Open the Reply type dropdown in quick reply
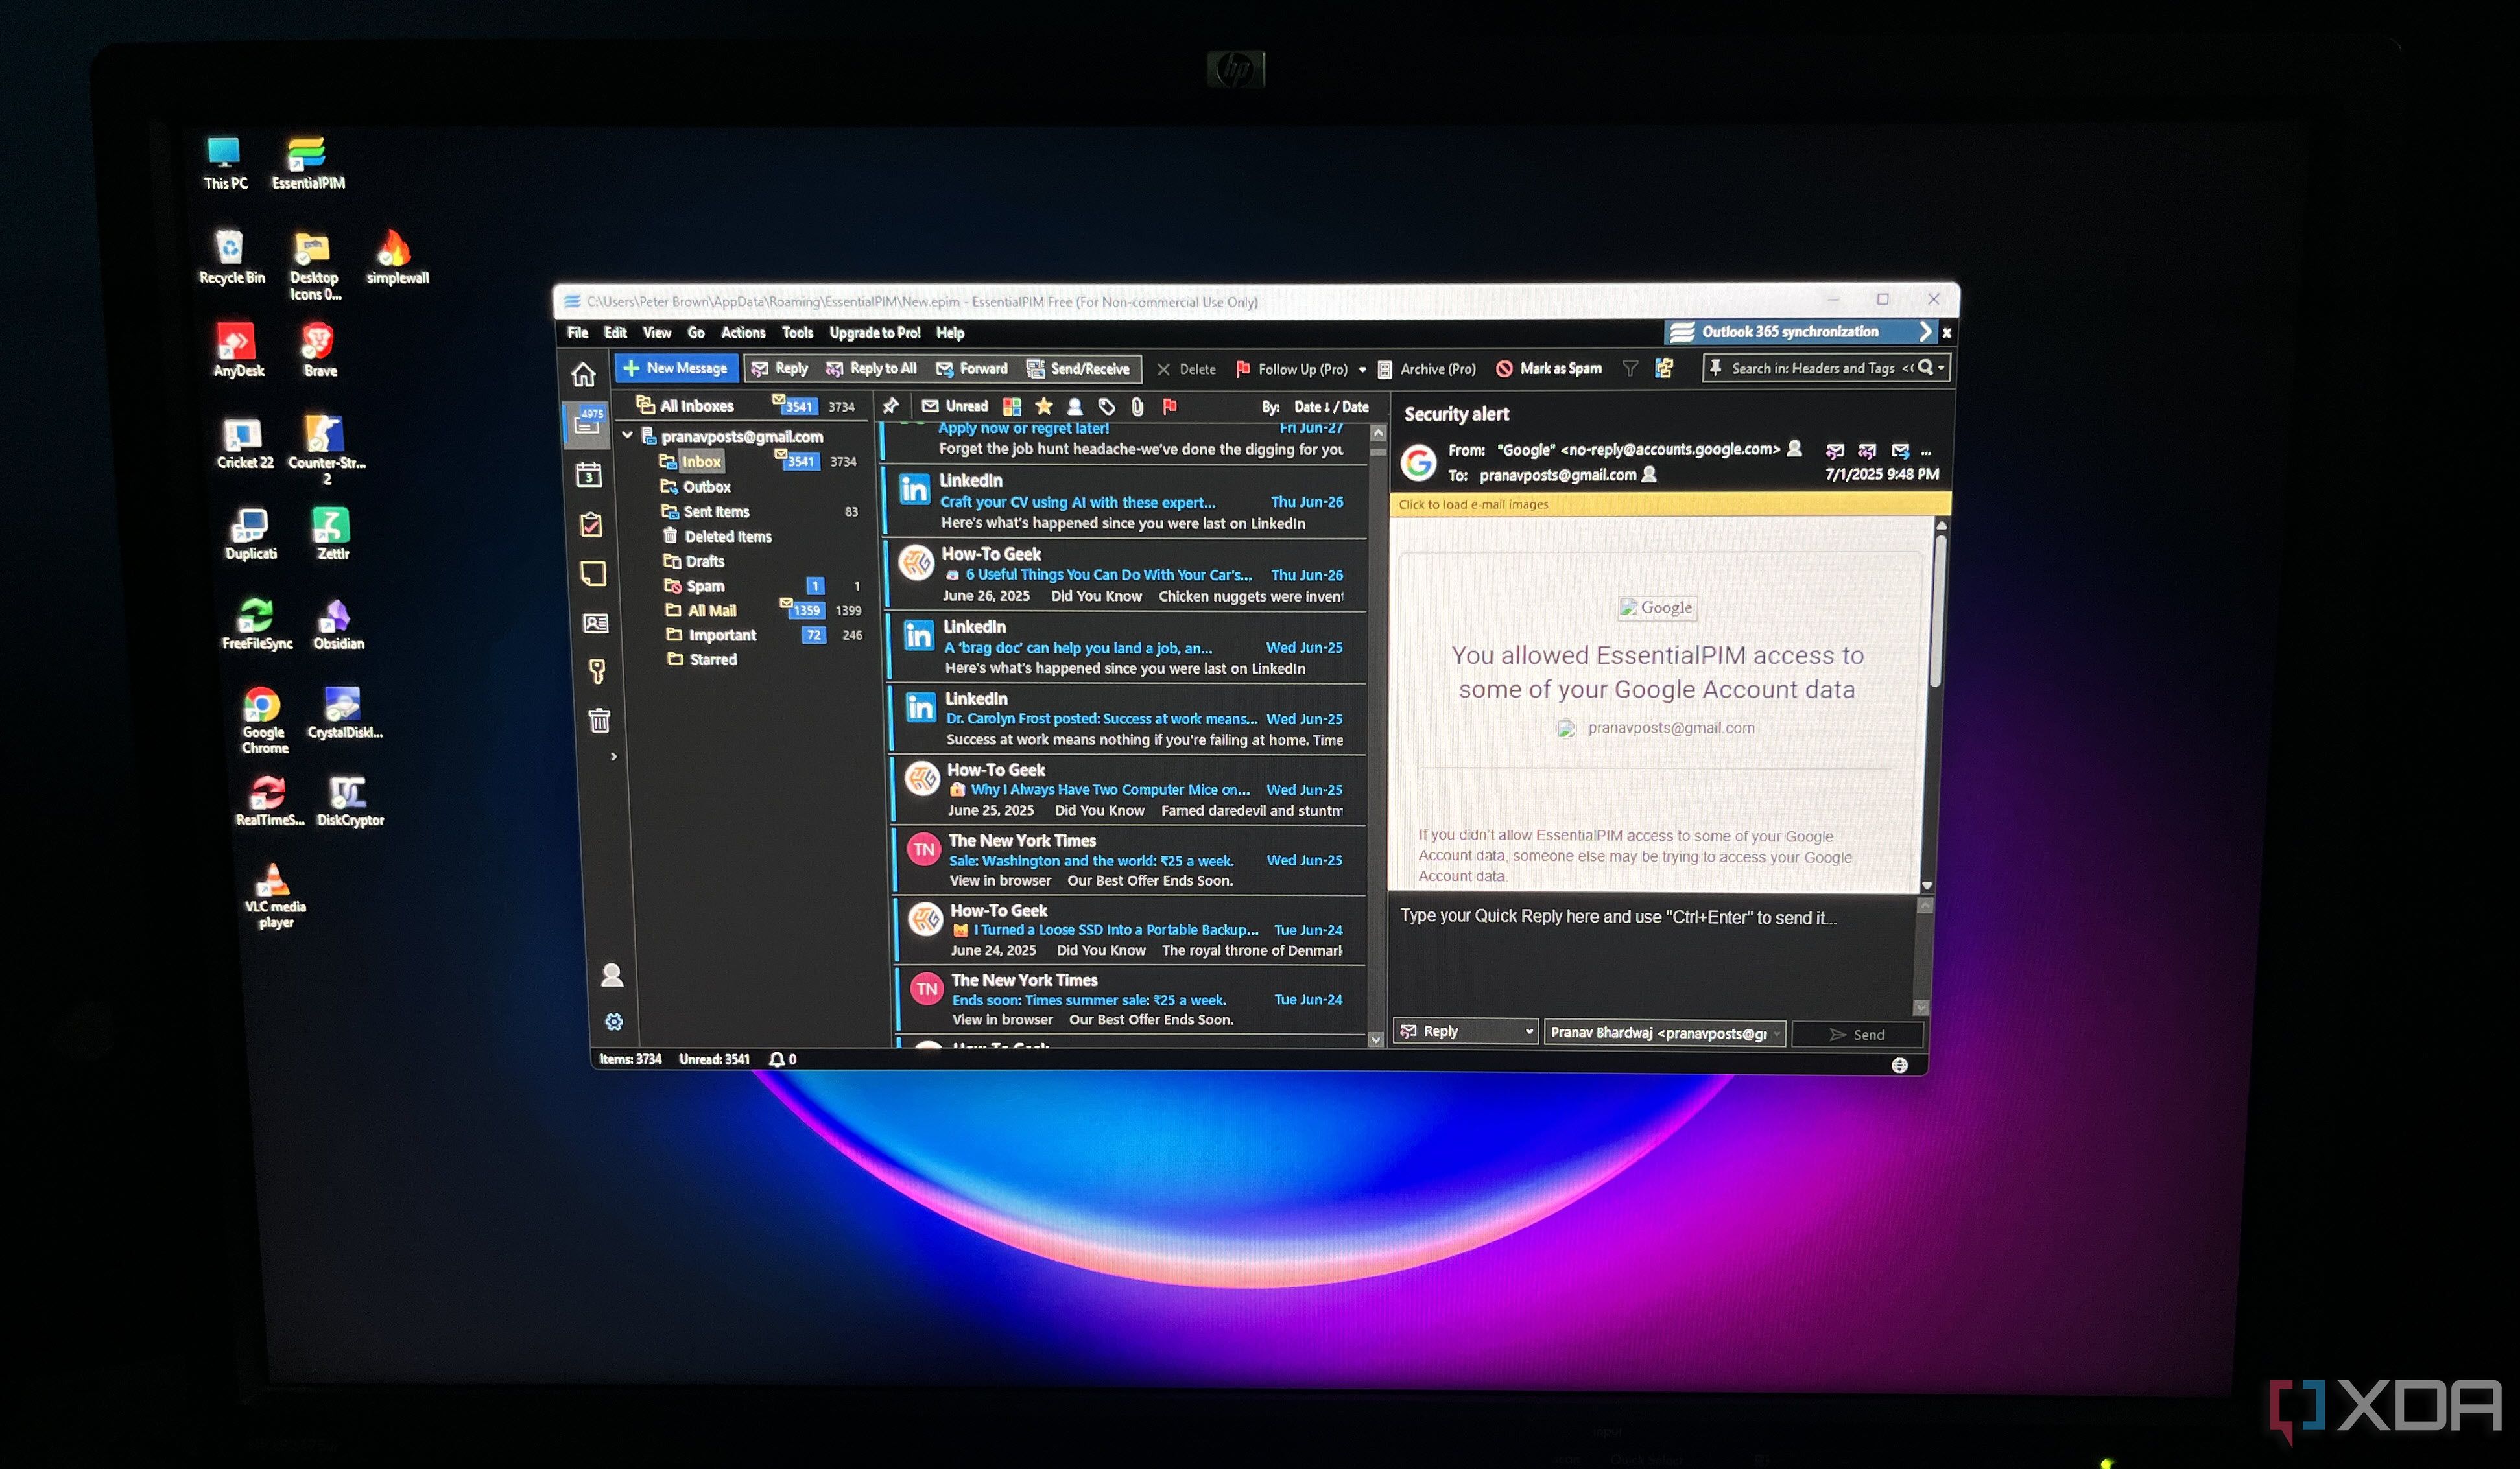This screenshot has height=1469, width=2520. click(x=1528, y=1031)
